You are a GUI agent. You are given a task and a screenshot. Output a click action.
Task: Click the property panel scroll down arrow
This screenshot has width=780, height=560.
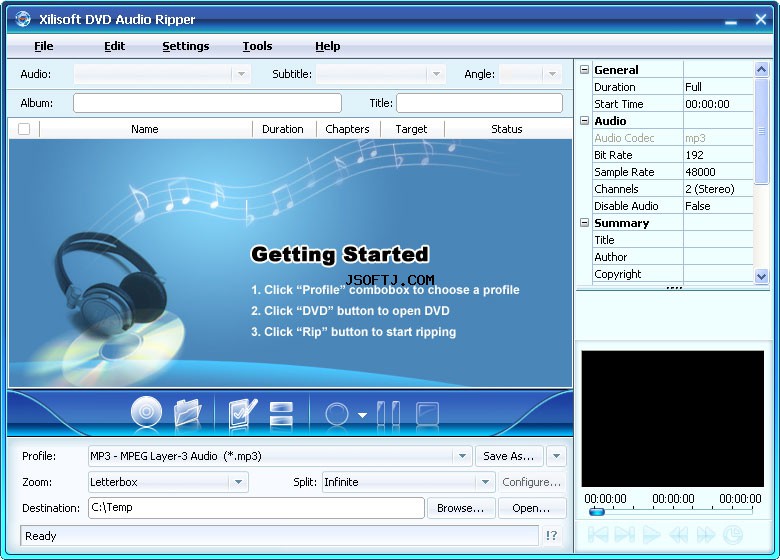[761, 277]
